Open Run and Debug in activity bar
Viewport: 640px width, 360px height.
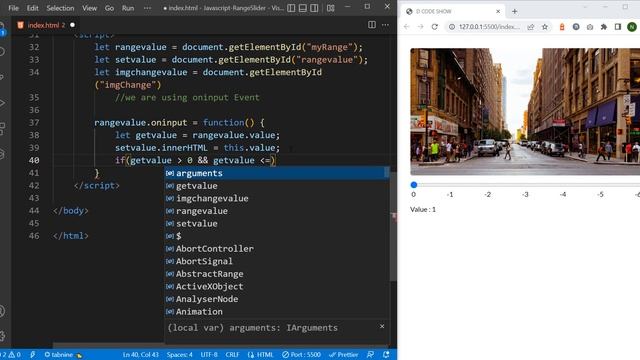(x=2, y=103)
